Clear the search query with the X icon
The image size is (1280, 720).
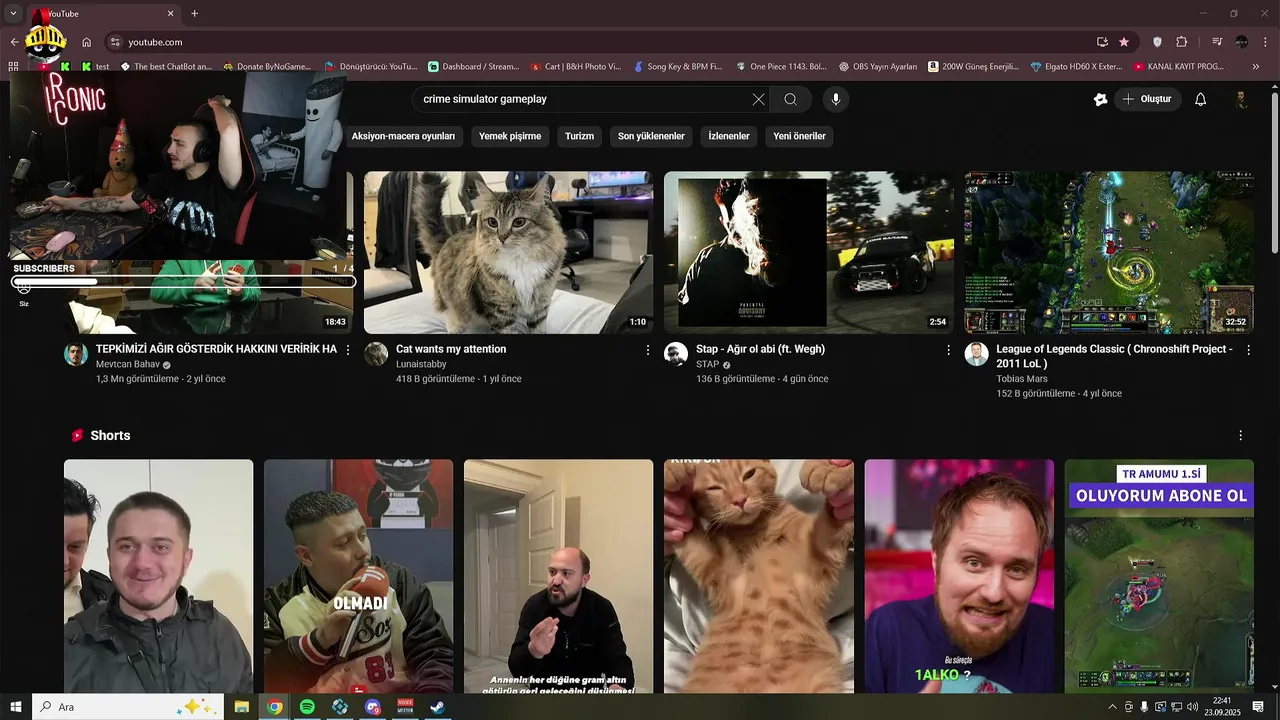(x=758, y=99)
